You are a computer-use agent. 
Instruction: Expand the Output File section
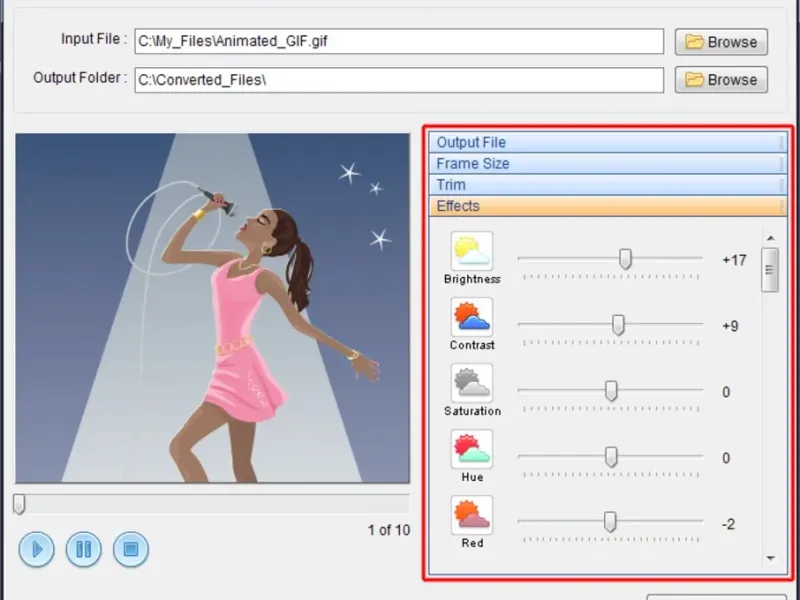point(608,142)
